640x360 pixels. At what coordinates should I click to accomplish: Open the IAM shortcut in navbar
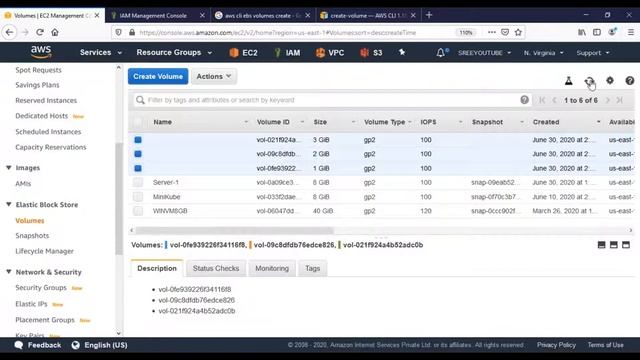click(x=287, y=53)
